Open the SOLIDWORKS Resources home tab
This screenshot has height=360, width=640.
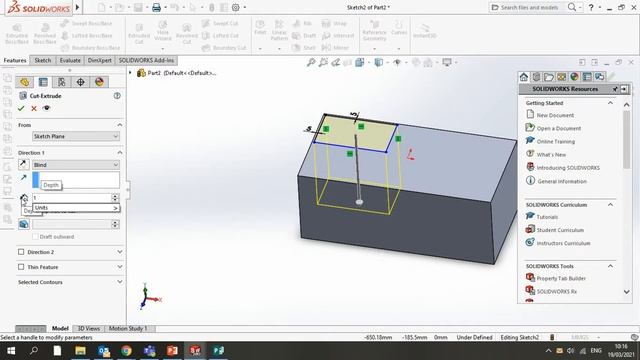point(524,77)
